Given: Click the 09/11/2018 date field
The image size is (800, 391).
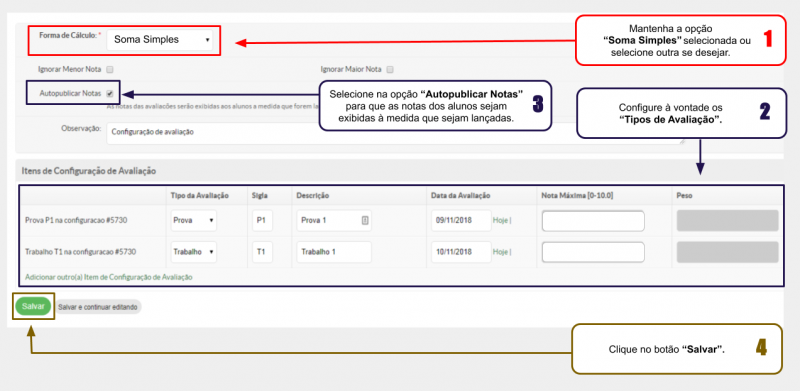Looking at the screenshot, I should 461,221.
